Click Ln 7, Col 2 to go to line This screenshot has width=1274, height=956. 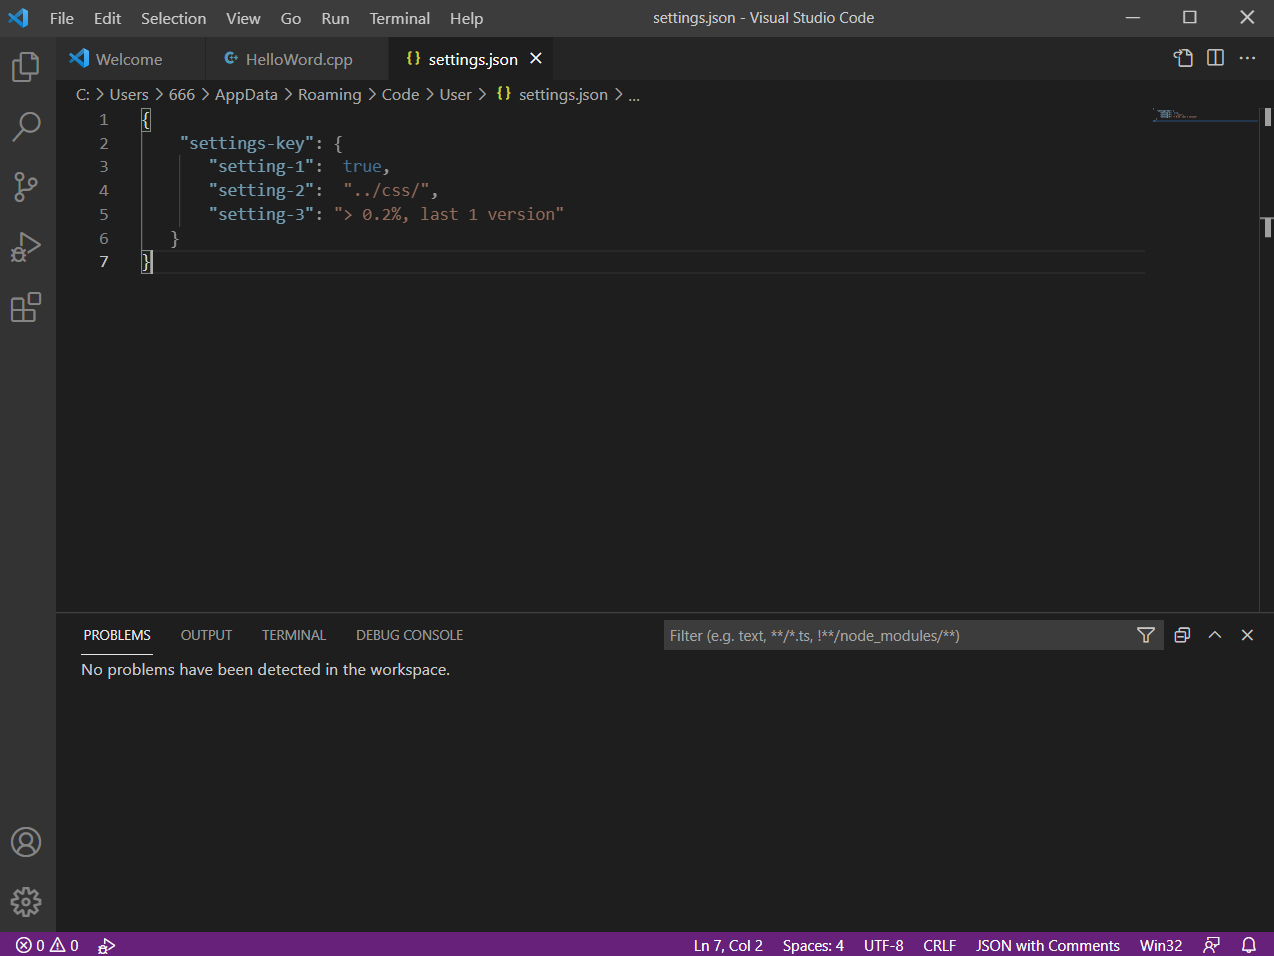(727, 945)
